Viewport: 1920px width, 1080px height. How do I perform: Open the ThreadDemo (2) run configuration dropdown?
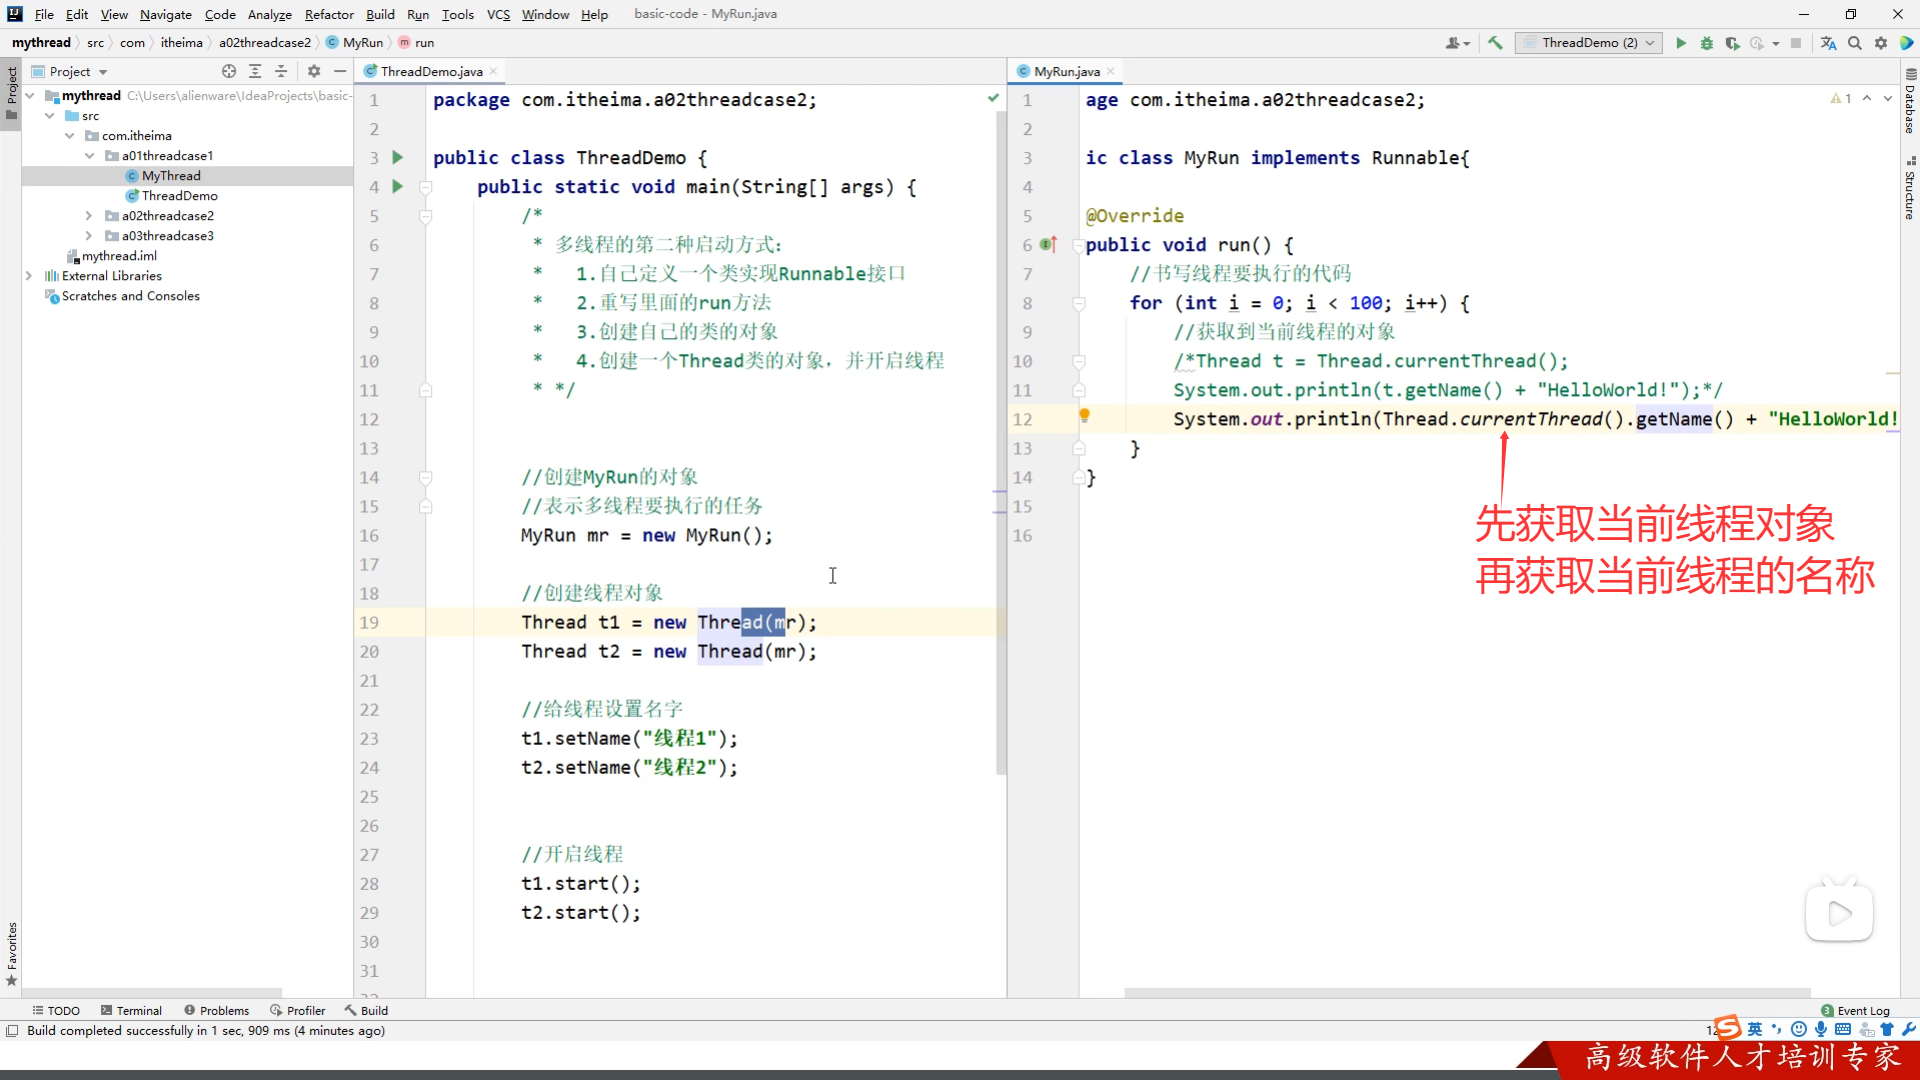pyautogui.click(x=1589, y=43)
